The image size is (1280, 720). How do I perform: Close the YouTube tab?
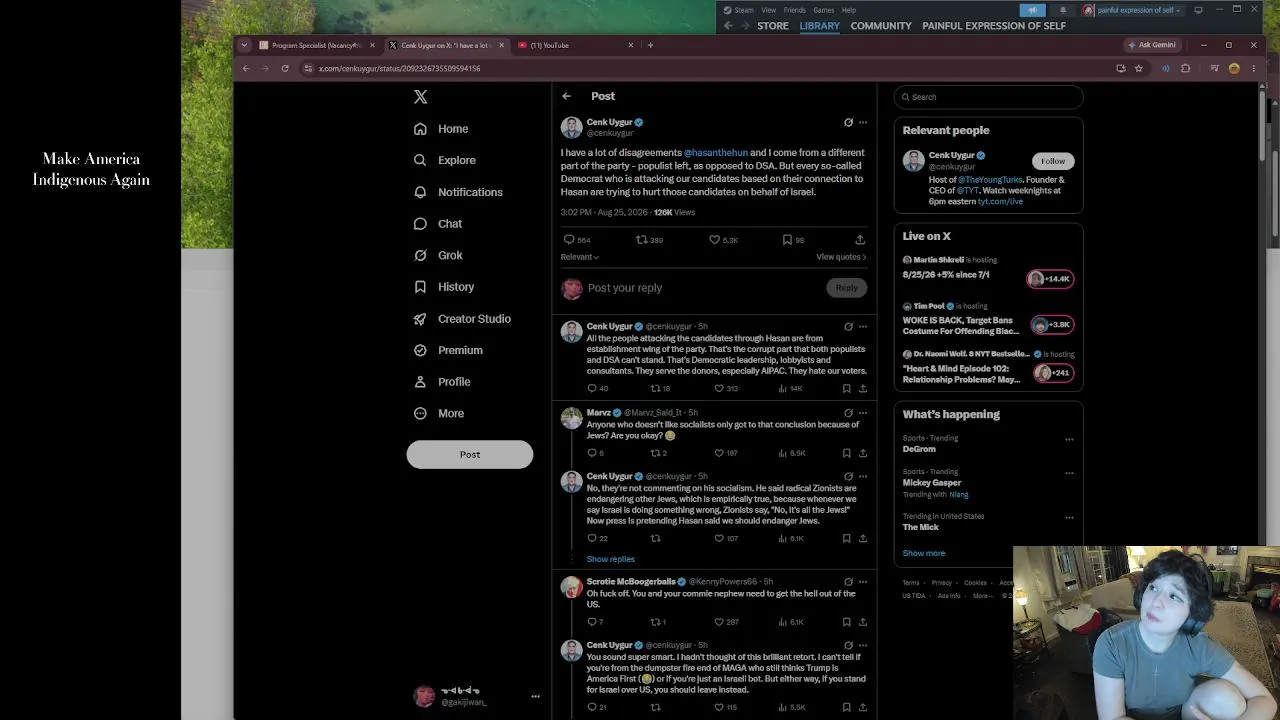[631, 45]
